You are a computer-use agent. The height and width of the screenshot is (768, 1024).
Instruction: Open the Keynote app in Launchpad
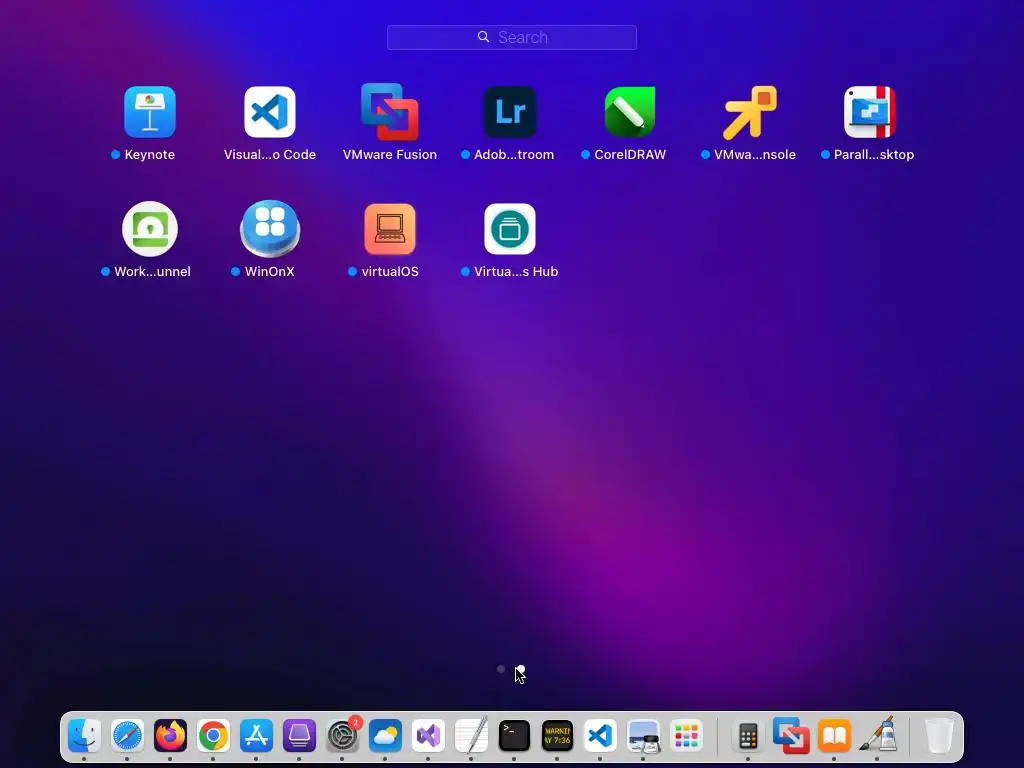tap(150, 112)
